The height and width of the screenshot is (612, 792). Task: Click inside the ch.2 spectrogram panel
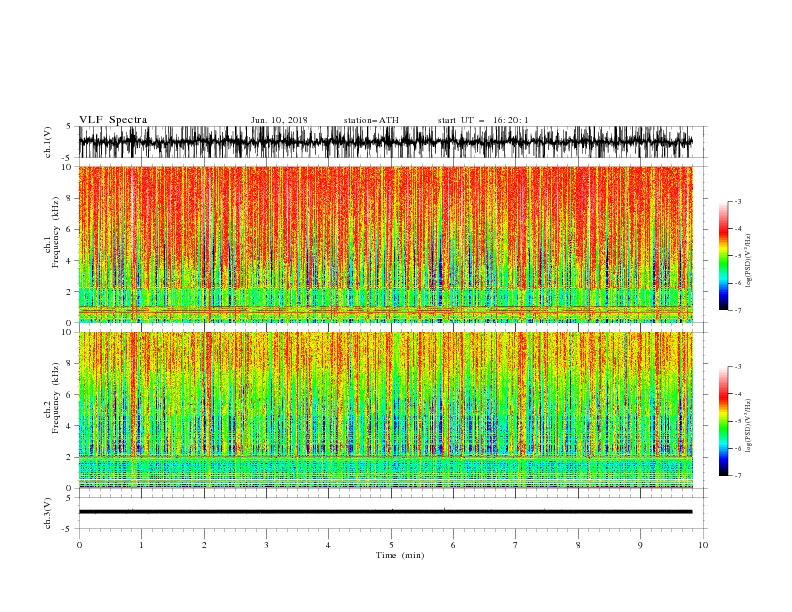[385, 410]
